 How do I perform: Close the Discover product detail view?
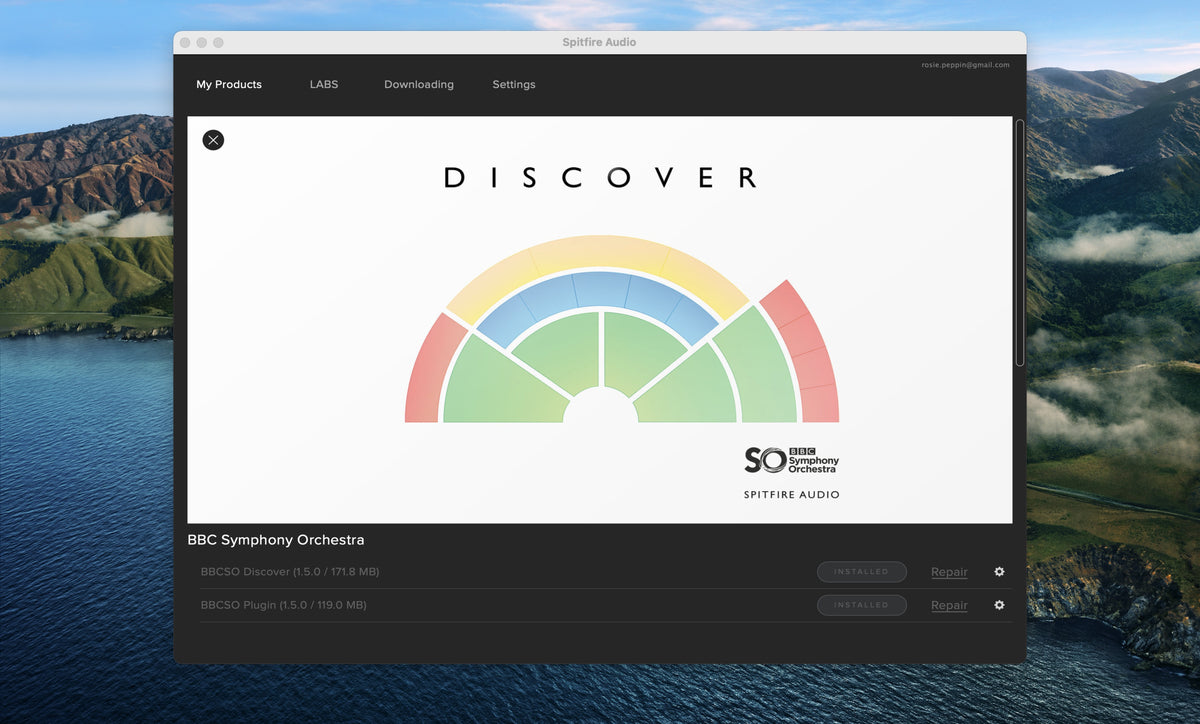click(x=213, y=140)
